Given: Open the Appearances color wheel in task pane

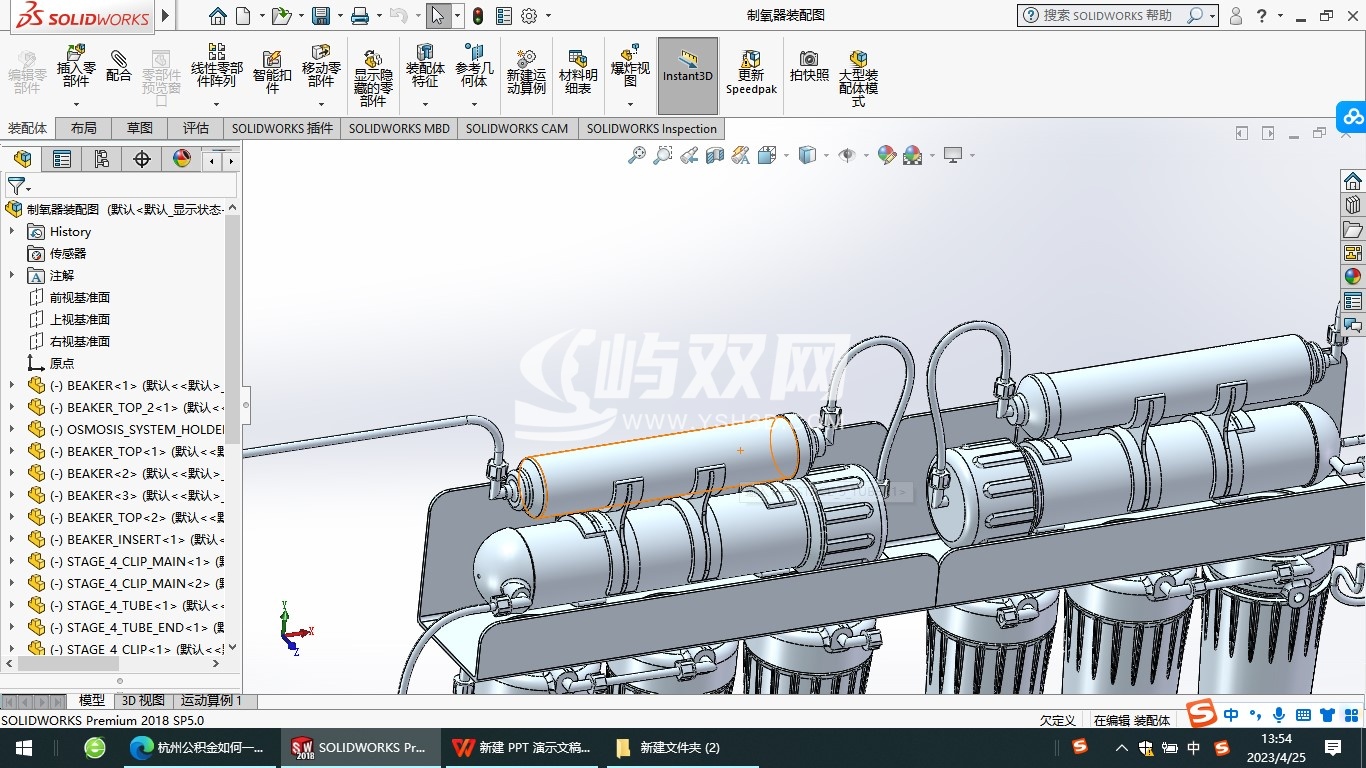Looking at the screenshot, I should (x=1352, y=277).
